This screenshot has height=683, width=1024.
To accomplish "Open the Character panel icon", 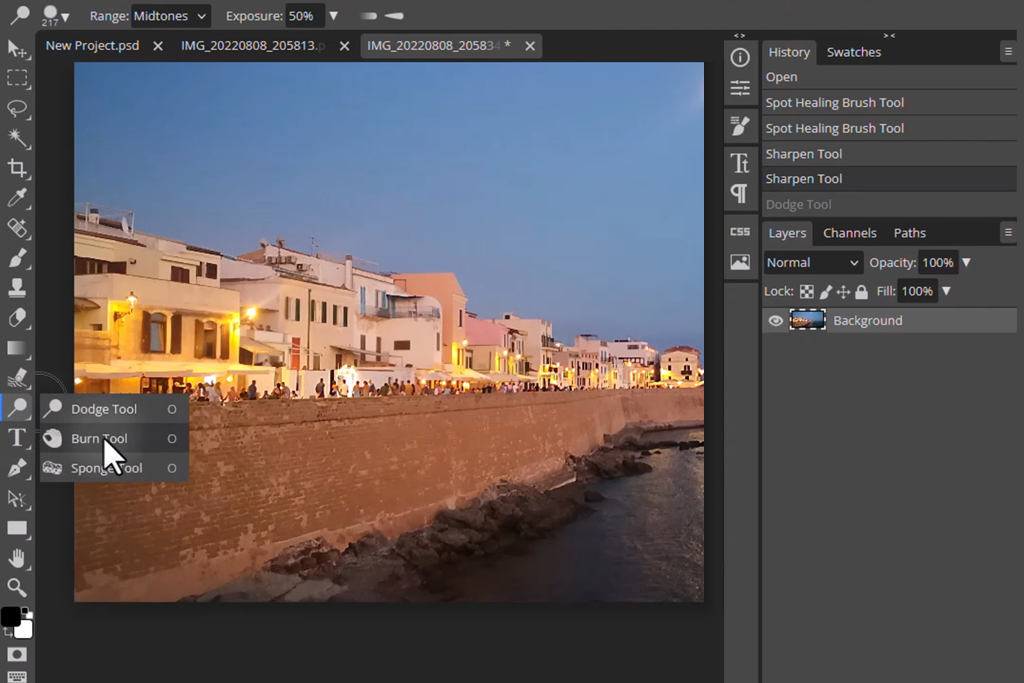I will click(x=740, y=162).
